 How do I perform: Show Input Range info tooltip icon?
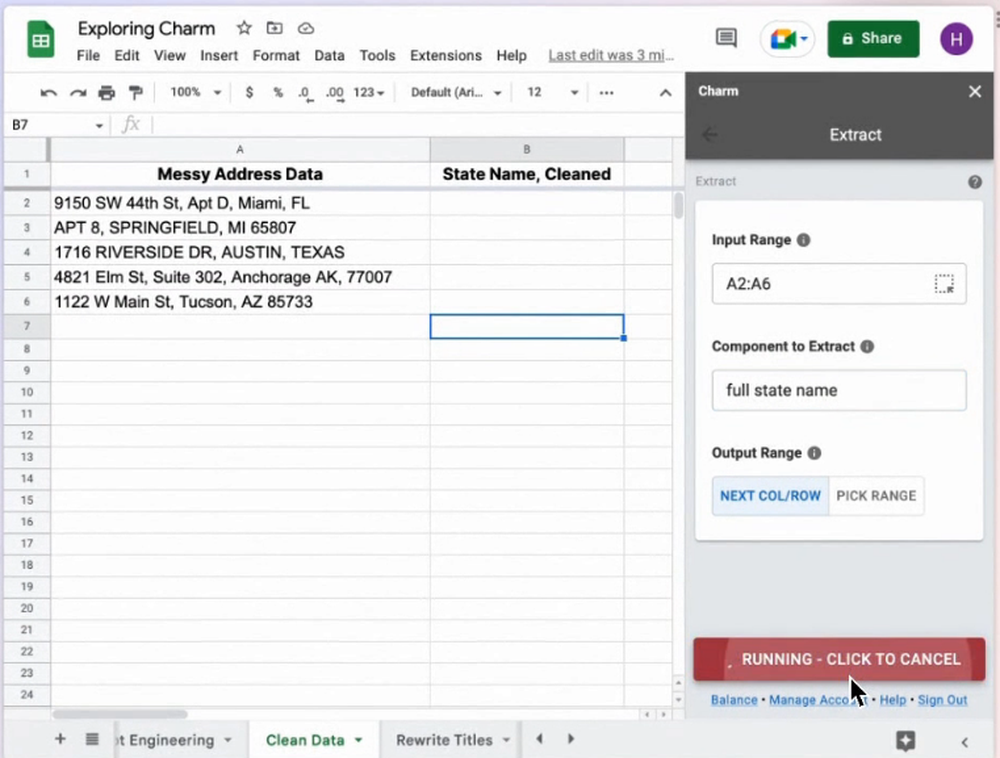tap(804, 240)
